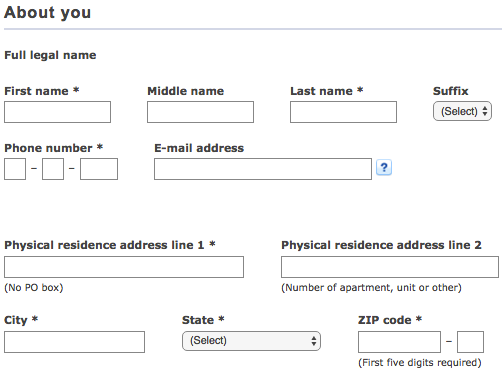Click the Suffix dropdown arrows
The width and height of the screenshot is (502, 372).
click(x=485, y=111)
